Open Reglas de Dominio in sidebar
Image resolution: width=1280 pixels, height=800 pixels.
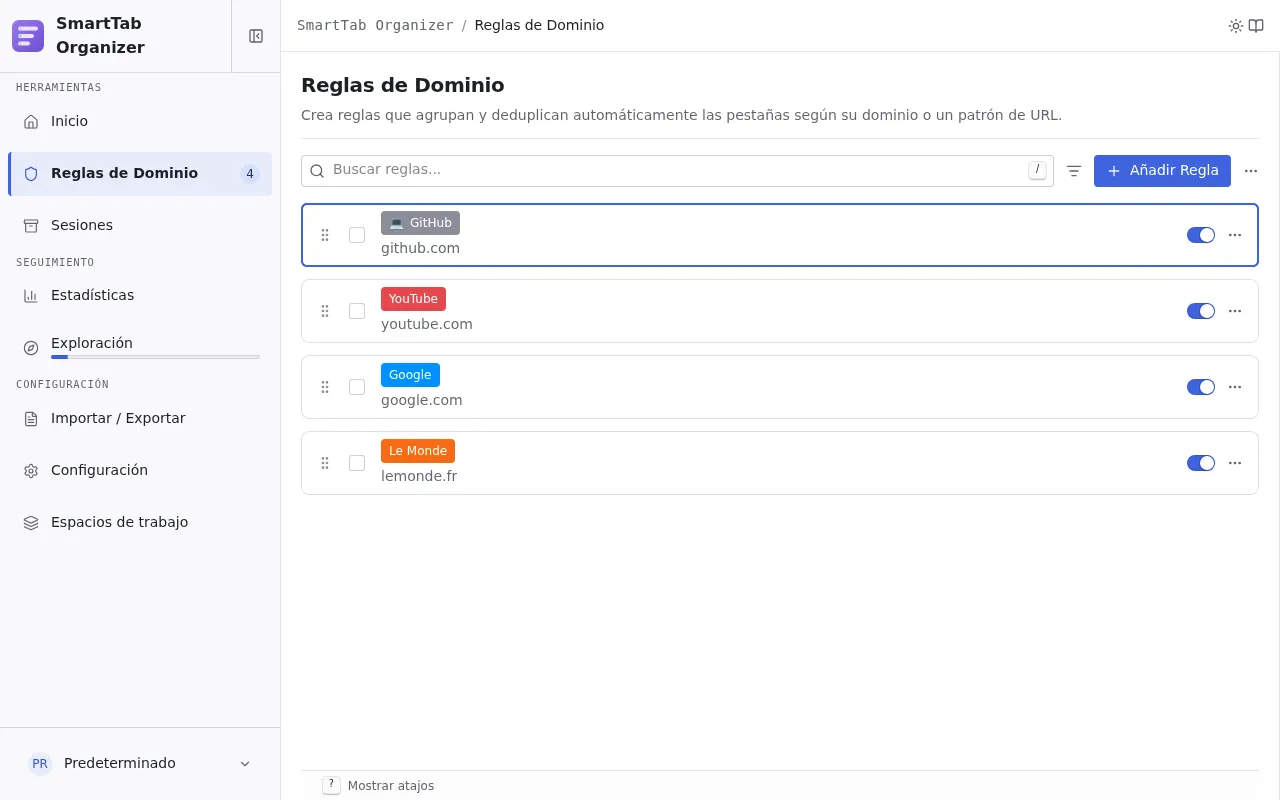point(140,174)
